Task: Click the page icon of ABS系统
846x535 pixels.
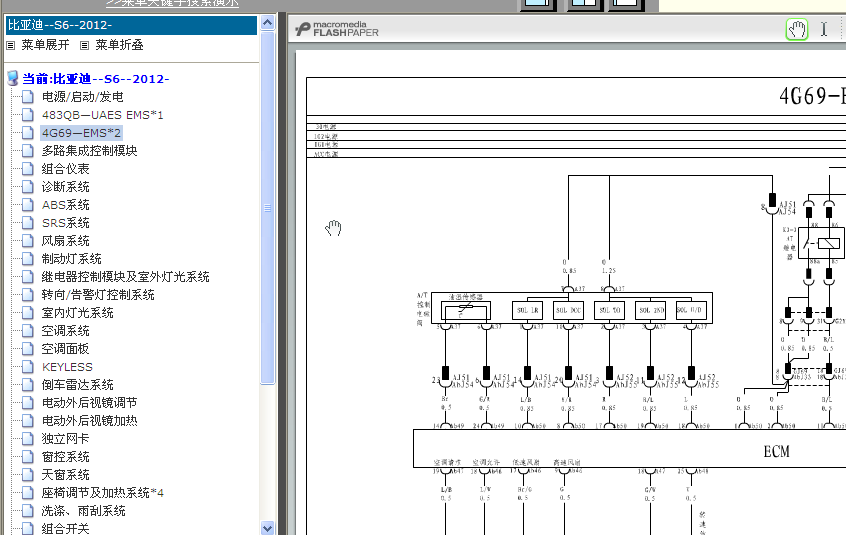Action: (x=28, y=204)
